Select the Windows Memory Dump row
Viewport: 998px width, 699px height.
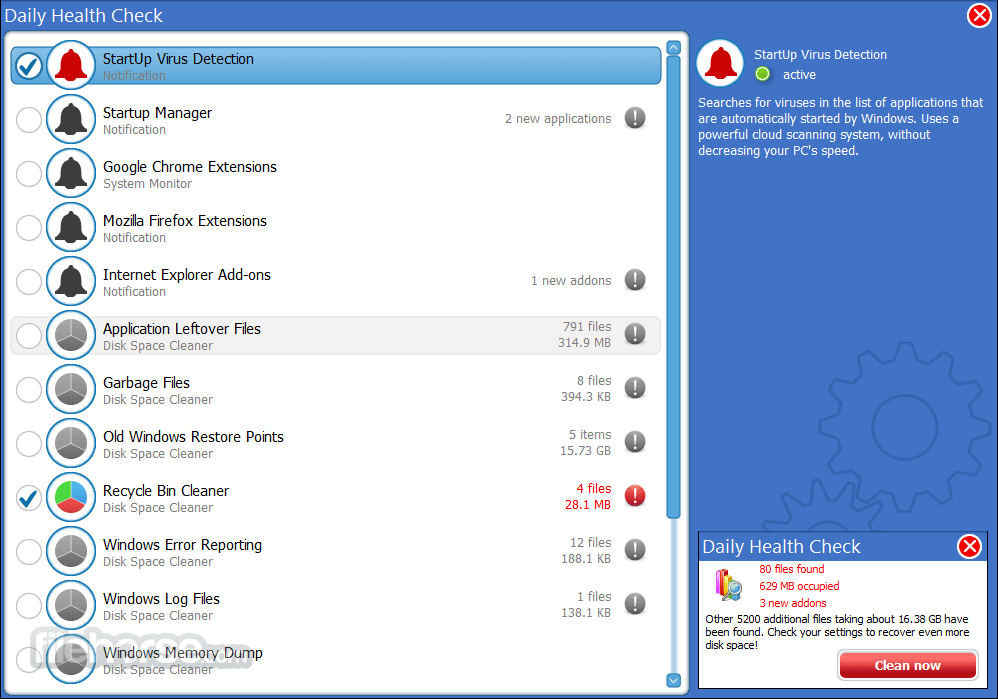point(300,660)
